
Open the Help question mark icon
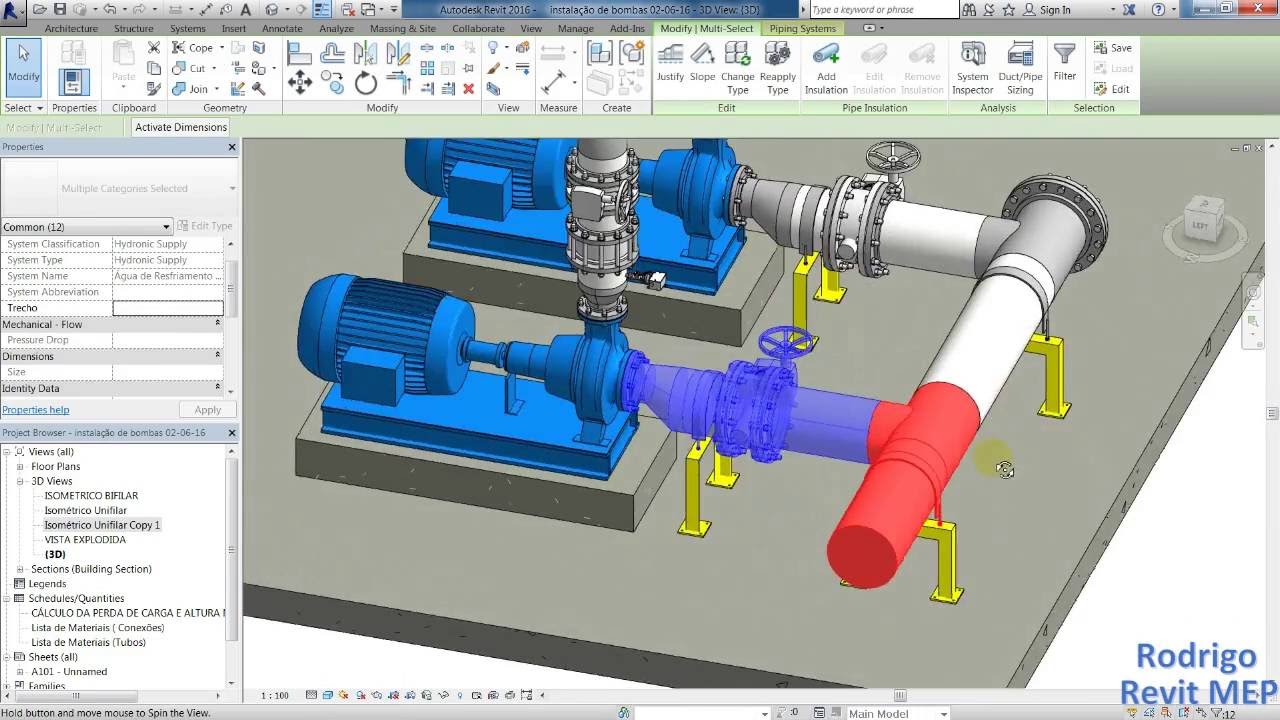[x=1157, y=9]
